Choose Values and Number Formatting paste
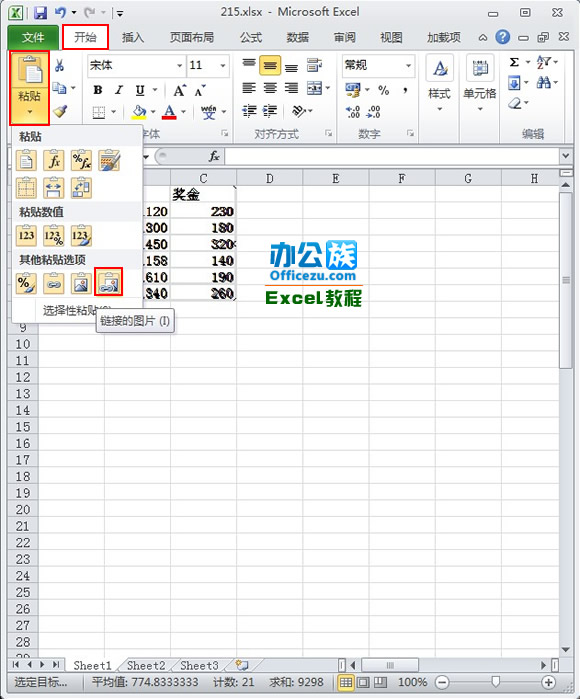 click(54, 236)
